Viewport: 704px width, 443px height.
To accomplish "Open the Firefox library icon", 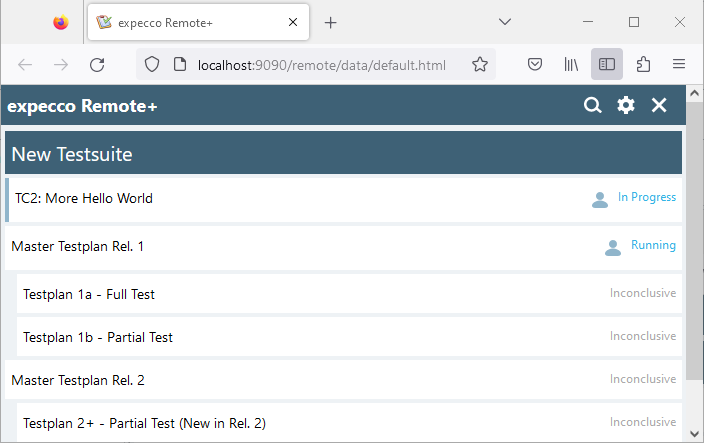I will pos(571,64).
